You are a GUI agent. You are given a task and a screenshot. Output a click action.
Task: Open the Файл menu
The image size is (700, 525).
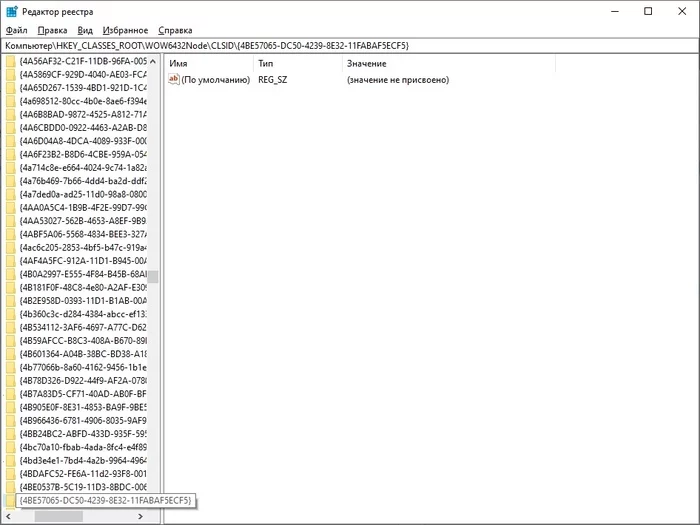coord(16,31)
